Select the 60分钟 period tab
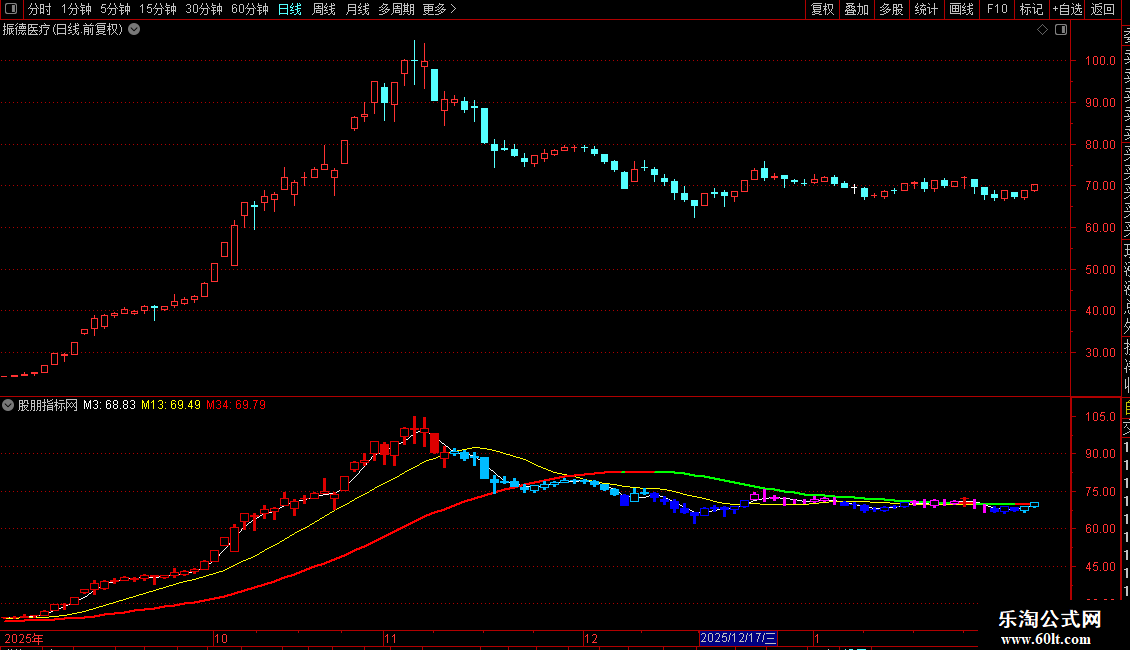 click(250, 9)
